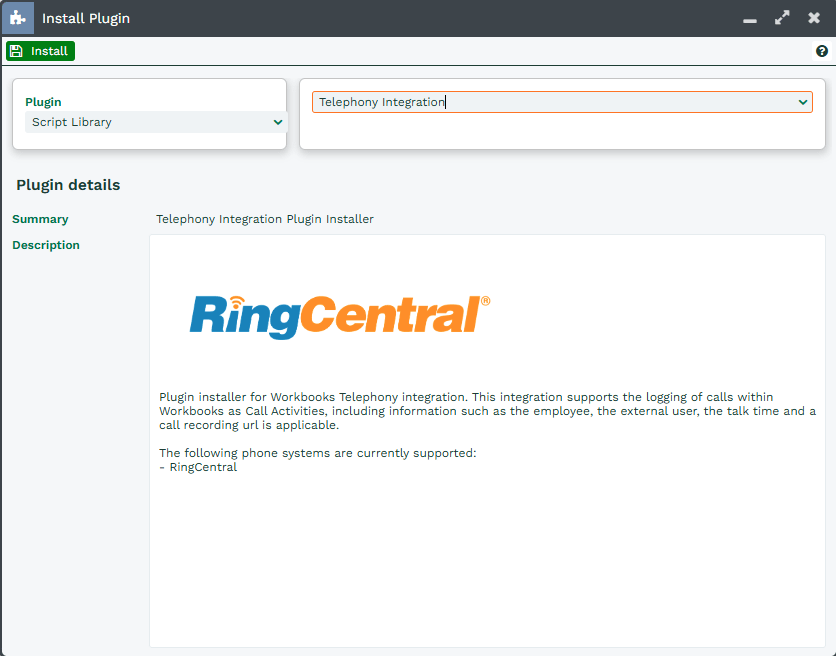836x656 pixels.
Task: Click the Plugin details heading
Action: coord(68,185)
